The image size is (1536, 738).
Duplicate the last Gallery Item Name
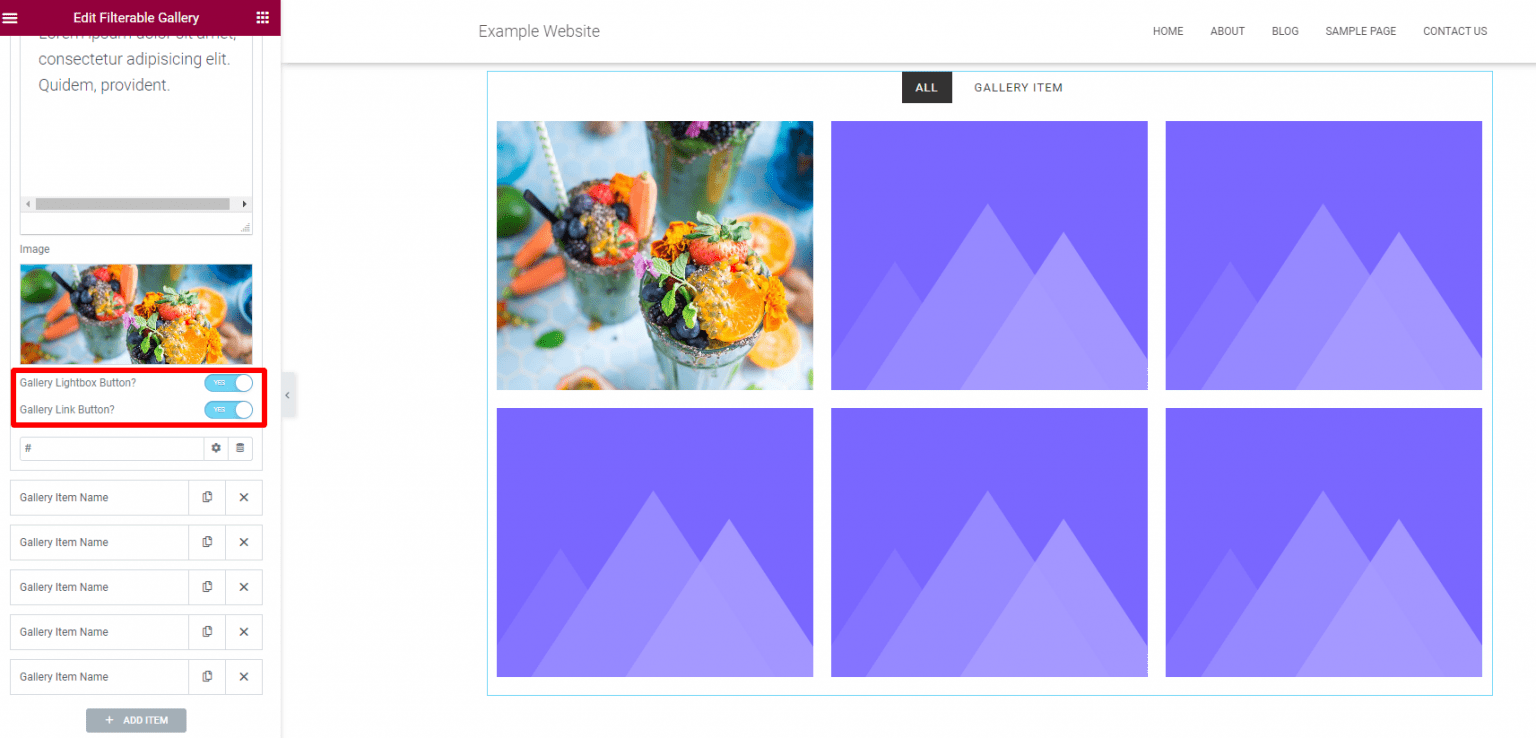[x=207, y=677]
